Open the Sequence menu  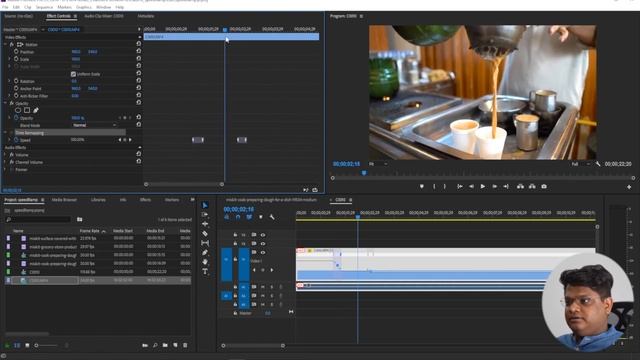click(x=44, y=7)
